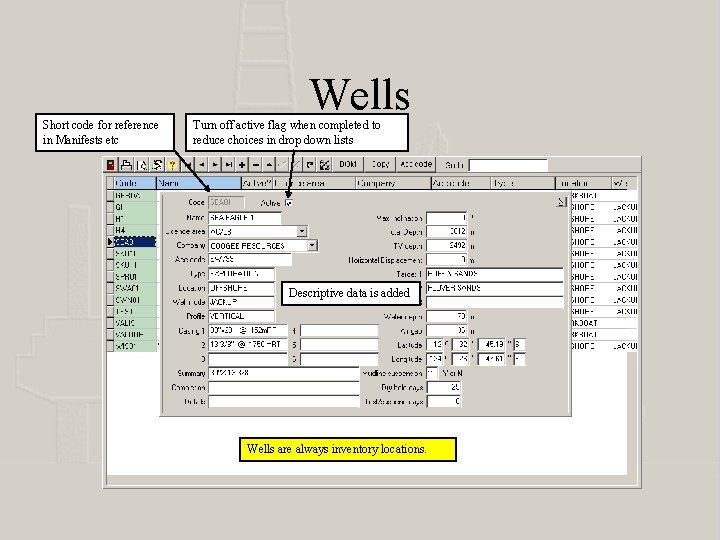This screenshot has height=540, width=720.
Task: Click the Water depth input field
Action: (x=447, y=316)
